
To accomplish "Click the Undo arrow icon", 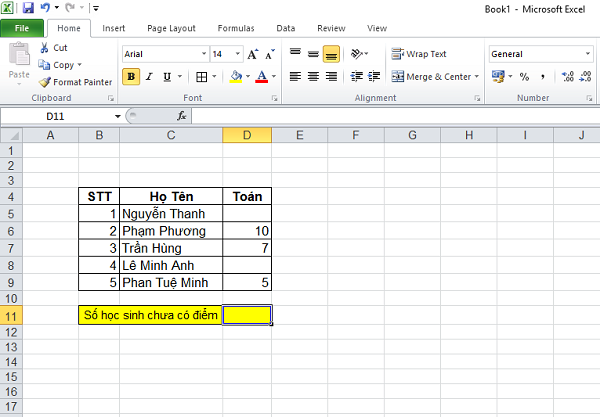I will tap(46, 7).
